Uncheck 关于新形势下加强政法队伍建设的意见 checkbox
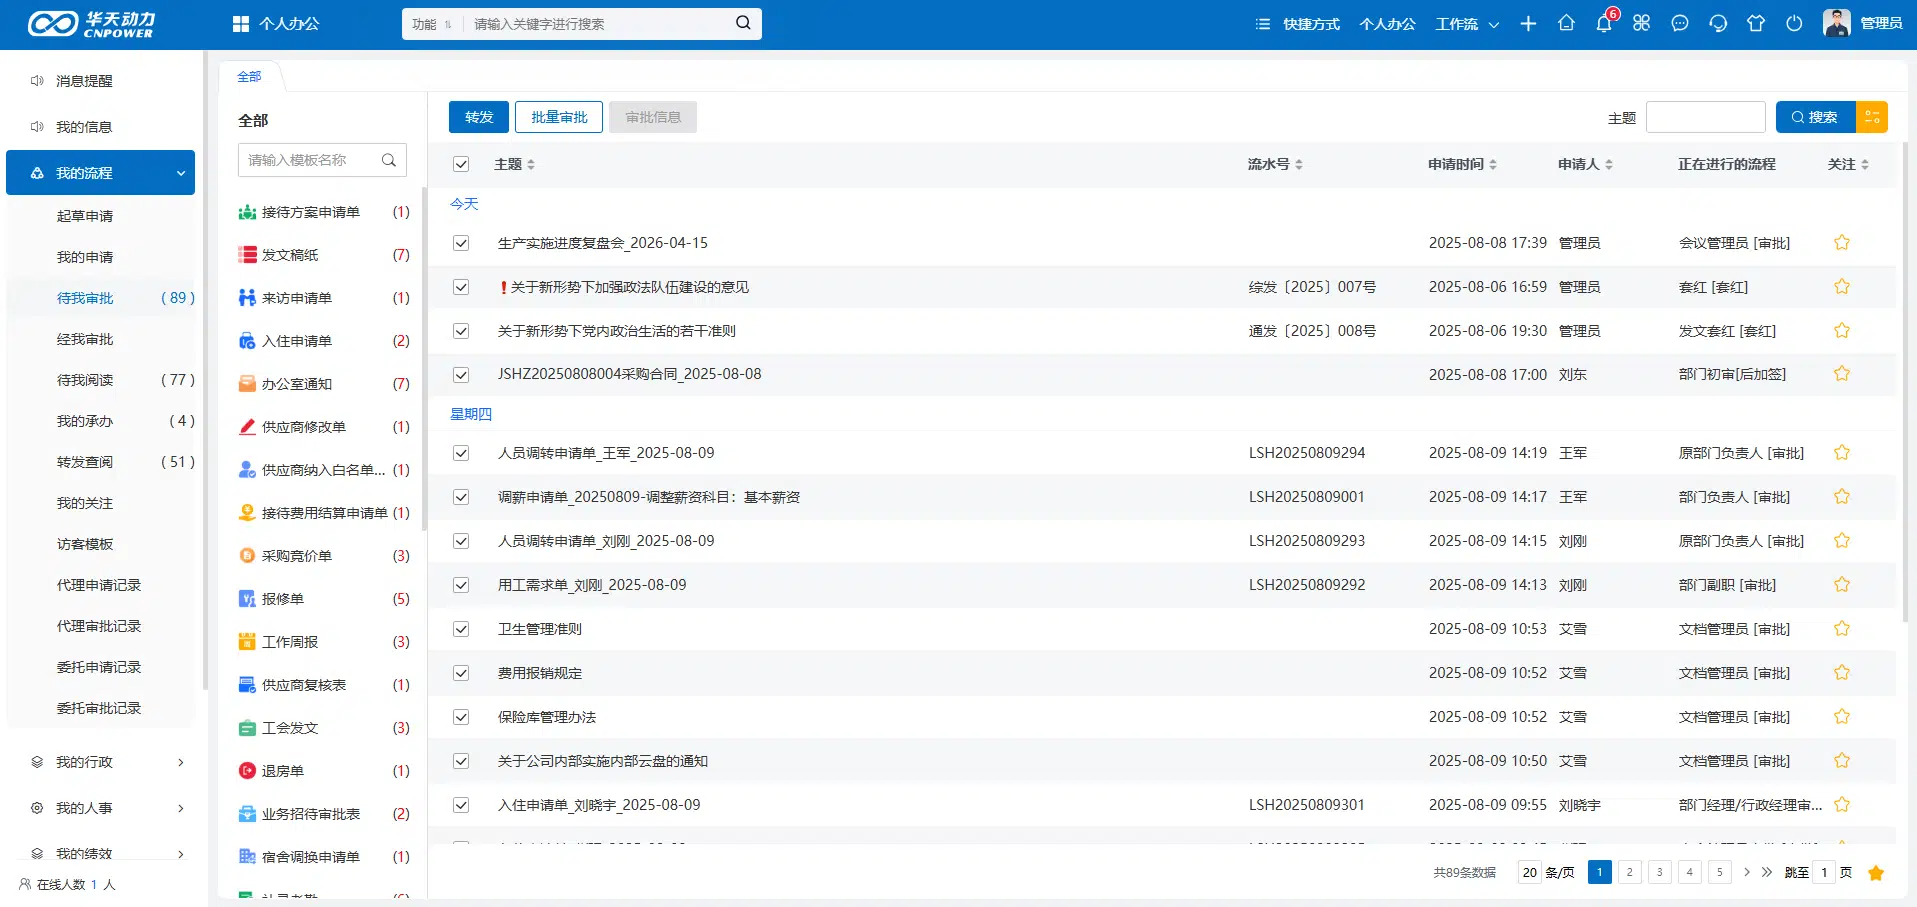 (x=461, y=287)
